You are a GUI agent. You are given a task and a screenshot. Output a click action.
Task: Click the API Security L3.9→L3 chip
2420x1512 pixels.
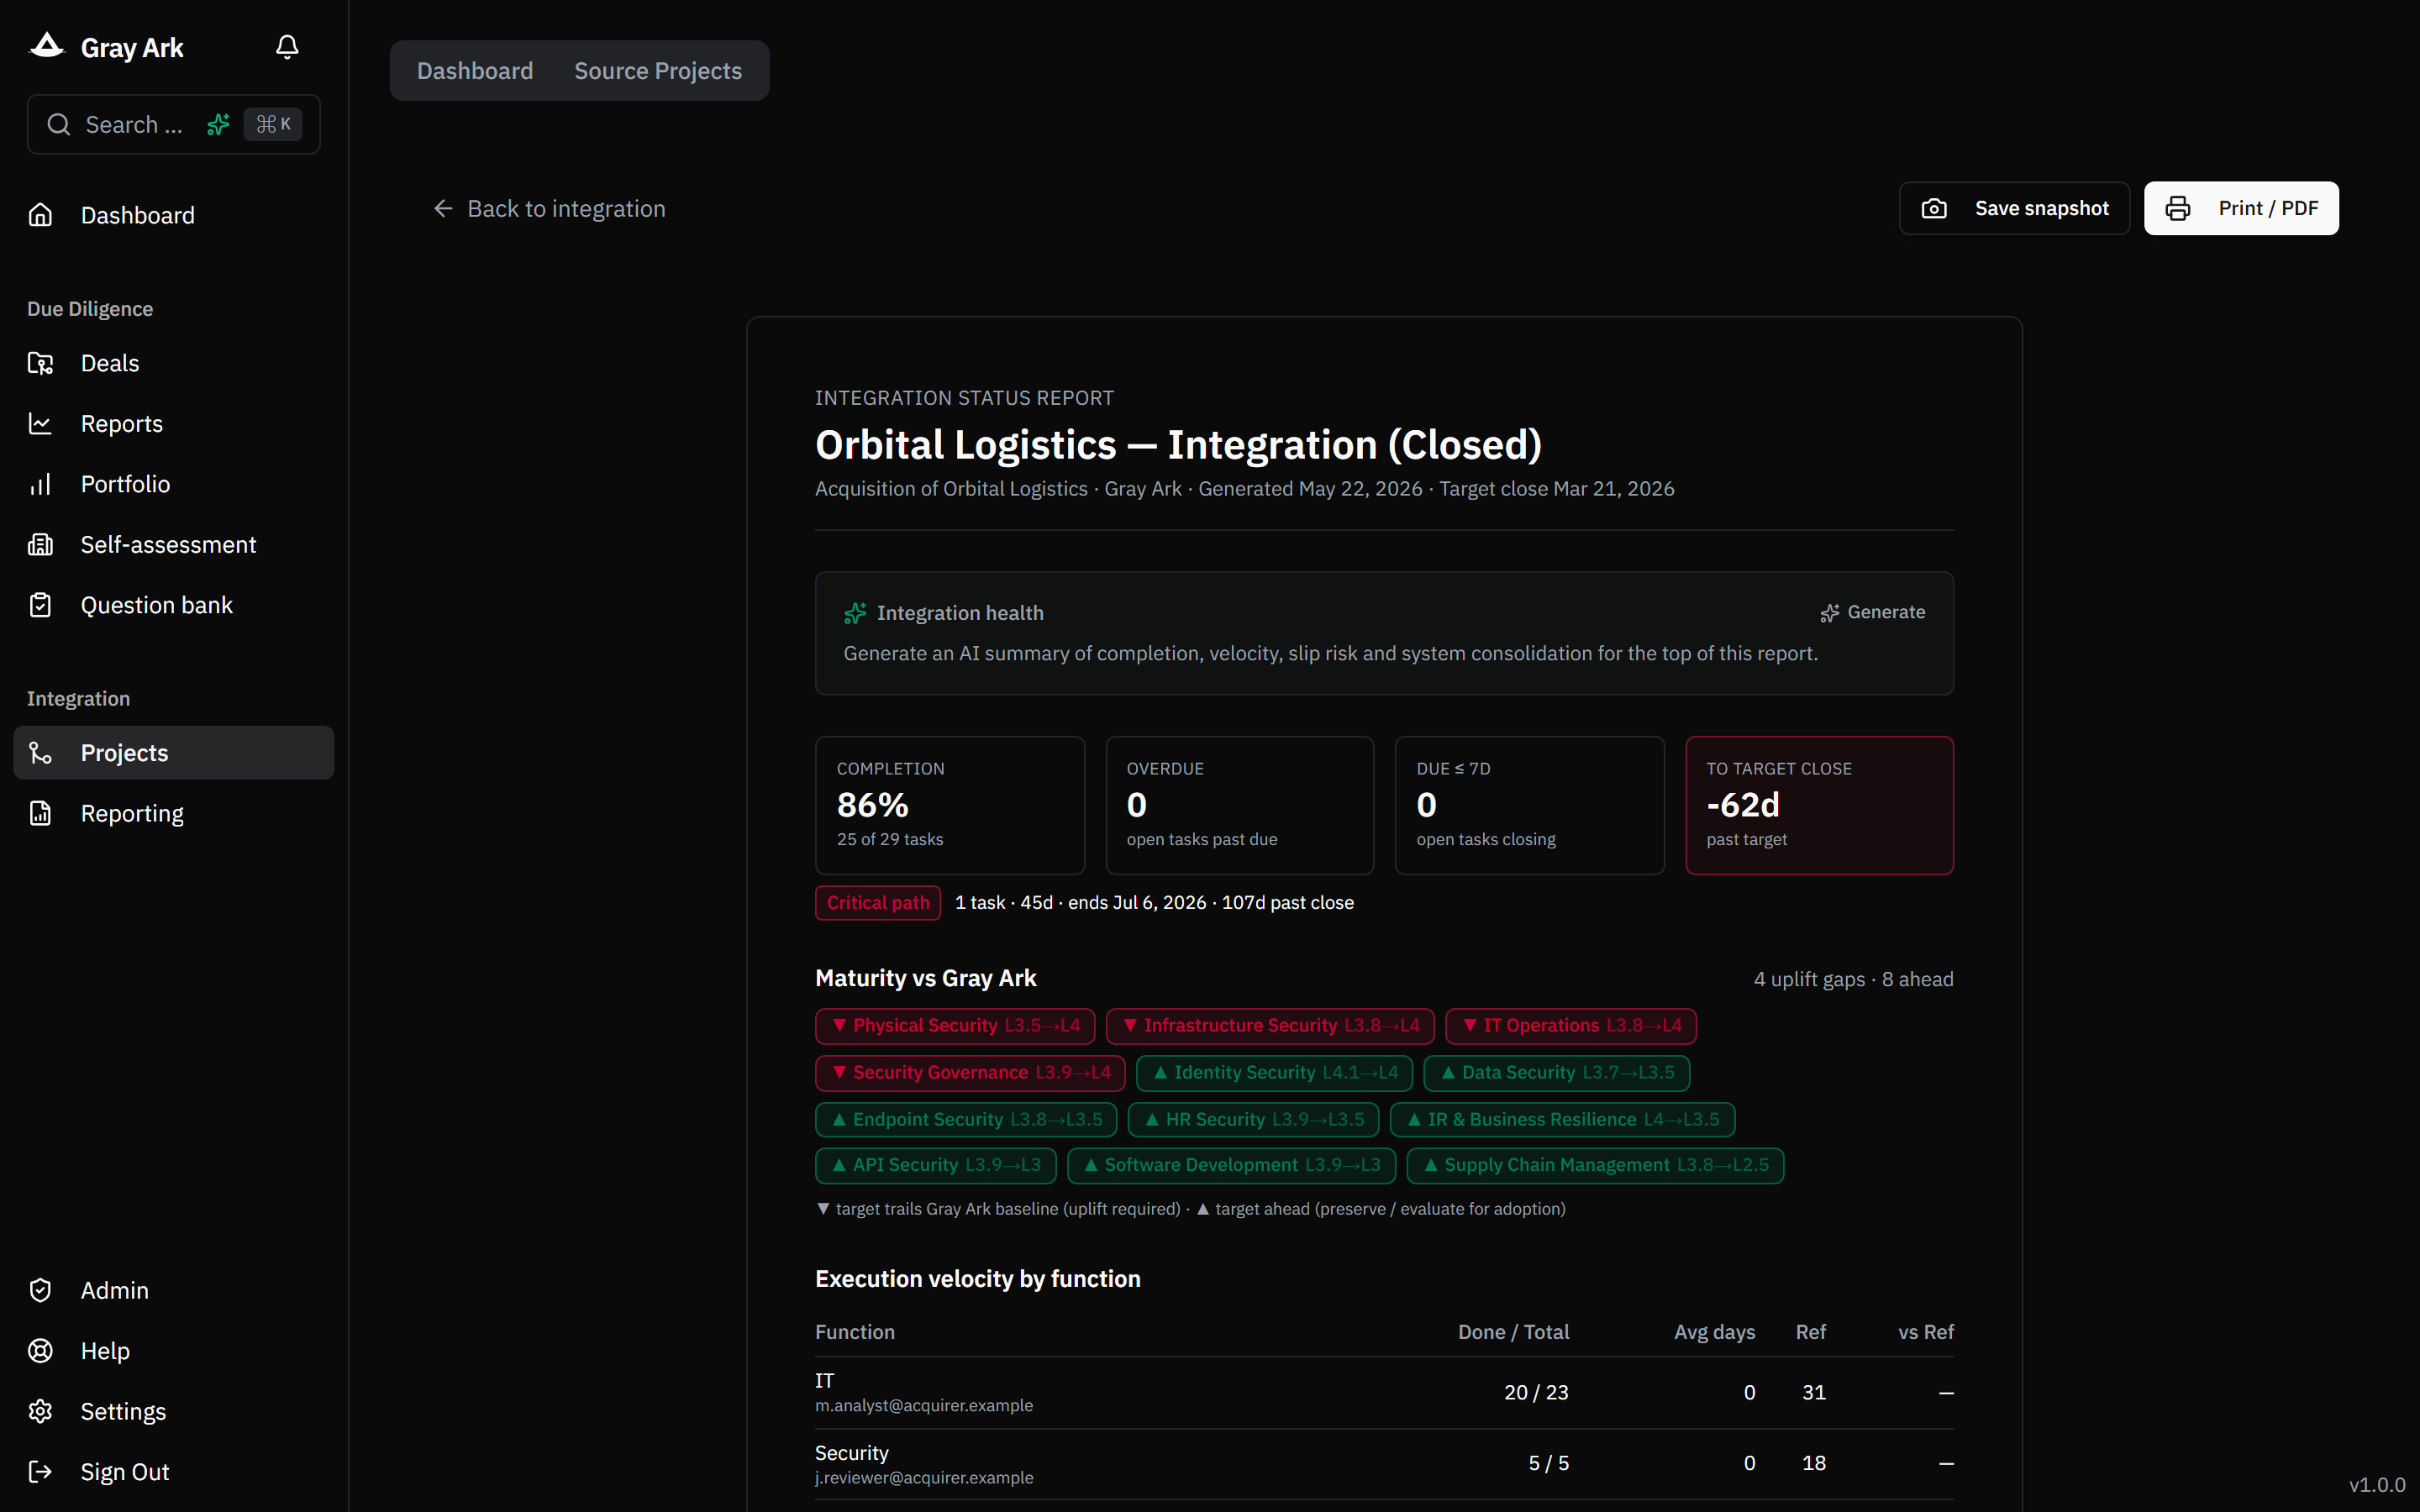[936, 1165]
